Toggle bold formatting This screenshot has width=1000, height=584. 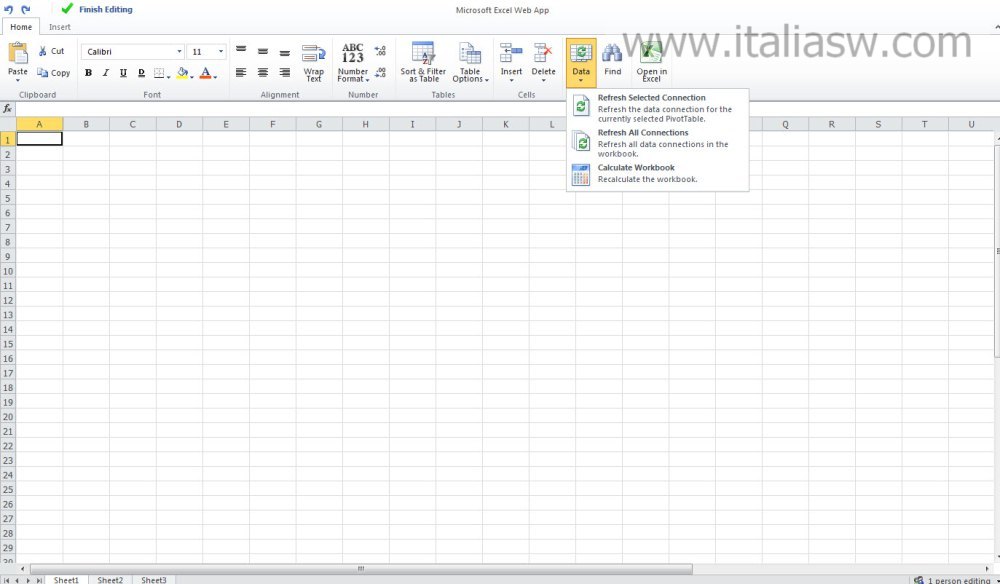tap(88, 73)
